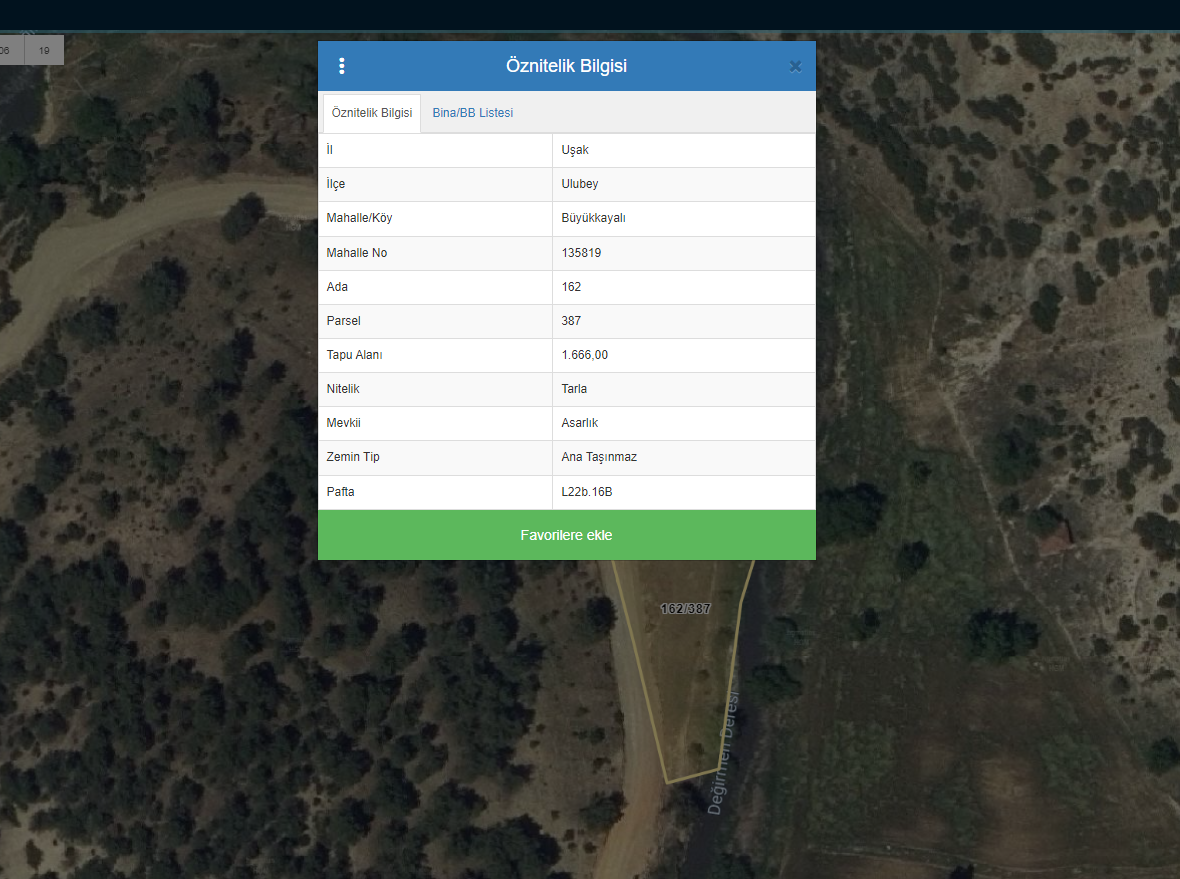The image size is (1180, 879).
Task: Click the Asarlık value in Mevkii row
Action: click(579, 423)
